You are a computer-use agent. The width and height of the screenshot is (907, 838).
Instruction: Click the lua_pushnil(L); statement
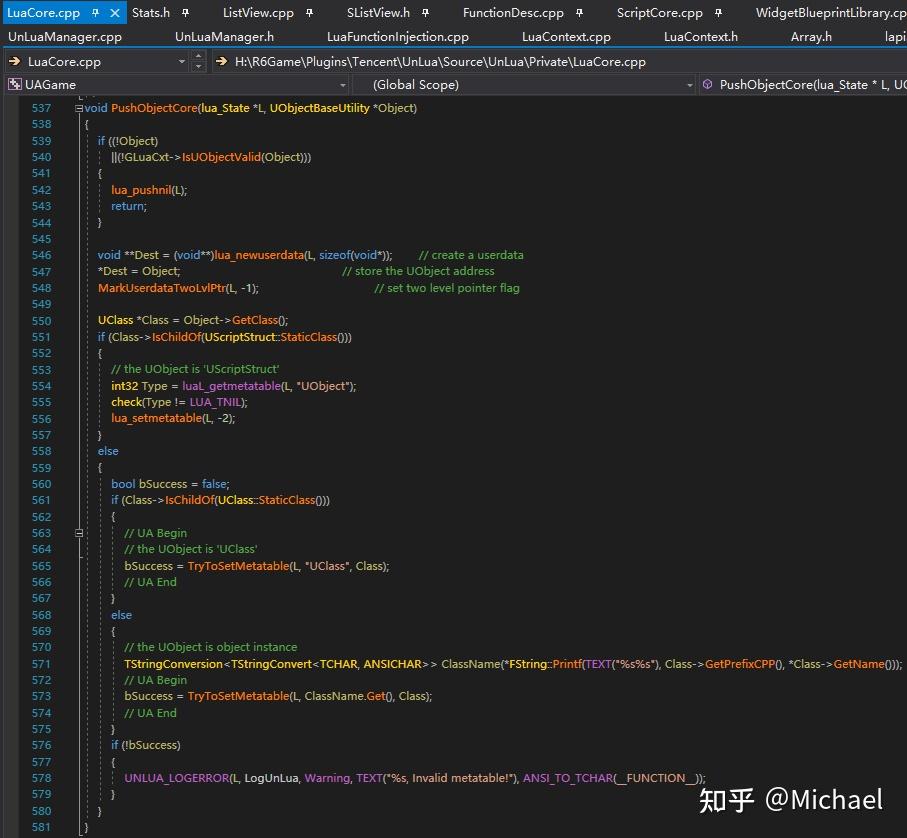tap(149, 190)
